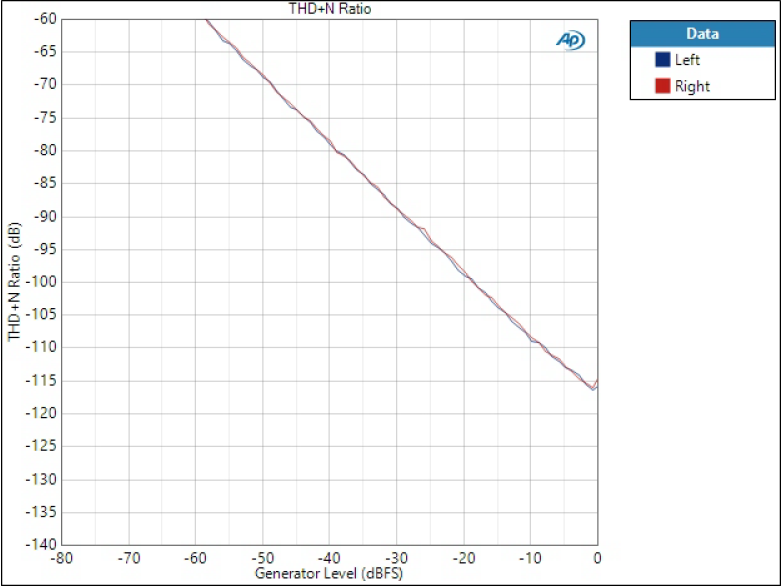Click the -85 tick on the vertical axis
Image resolution: width=783 pixels, height=586 pixels.
click(x=45, y=183)
